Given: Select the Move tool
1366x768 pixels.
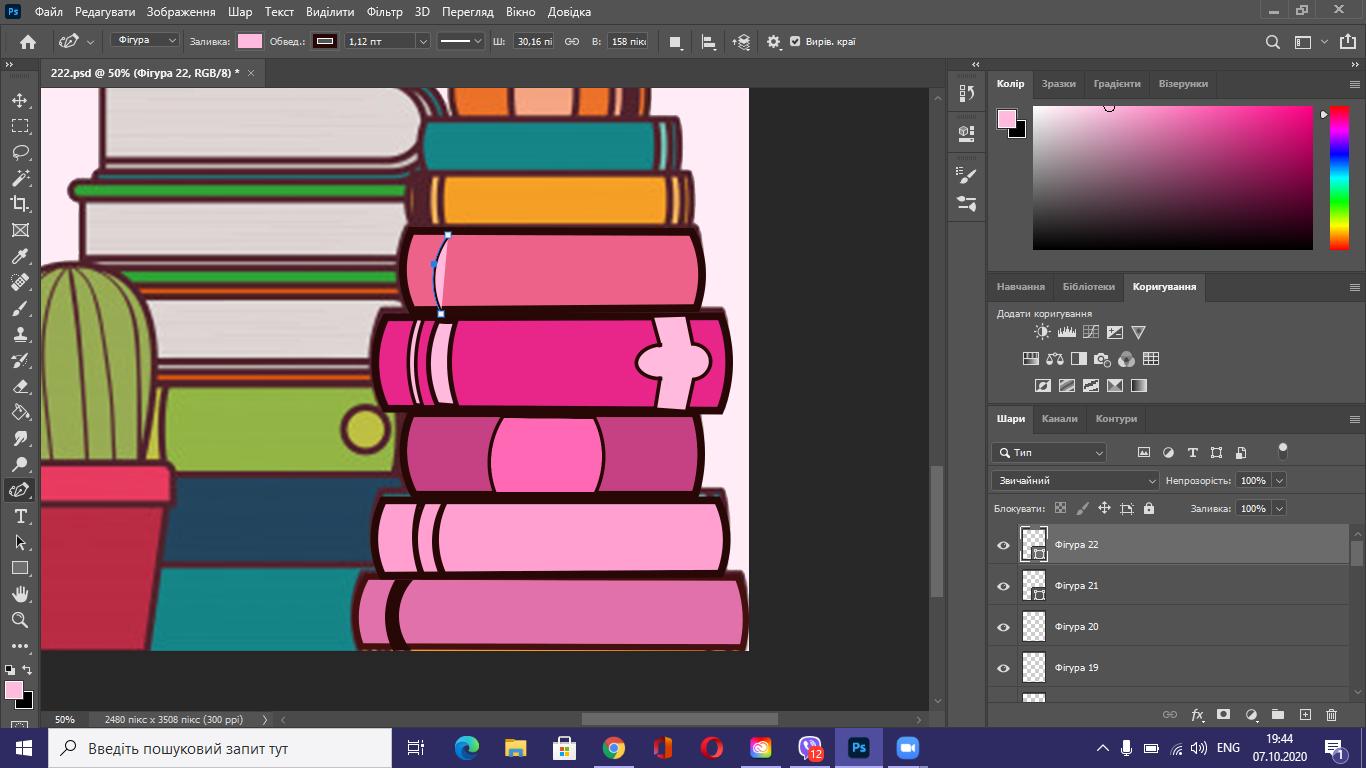Looking at the screenshot, I should point(20,100).
